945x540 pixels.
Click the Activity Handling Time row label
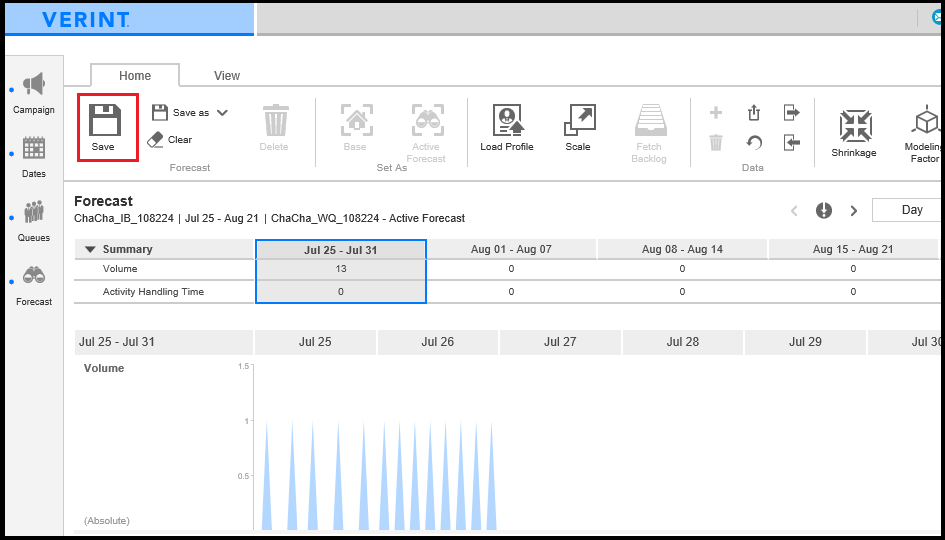(153, 292)
